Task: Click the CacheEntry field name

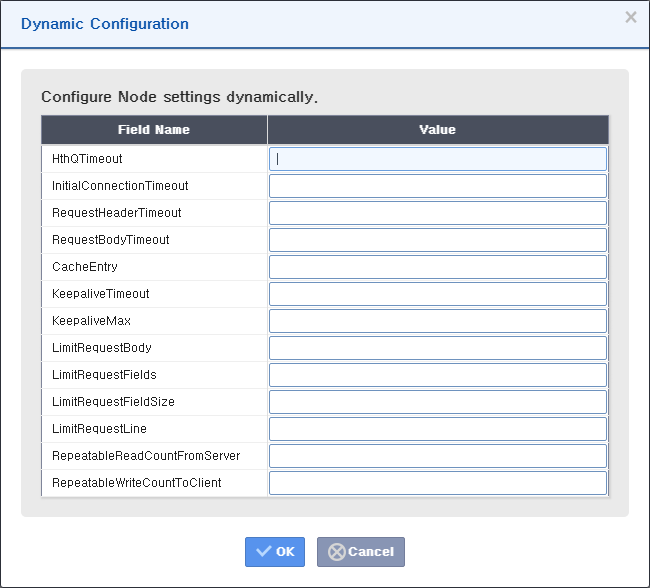Action: pos(85,267)
